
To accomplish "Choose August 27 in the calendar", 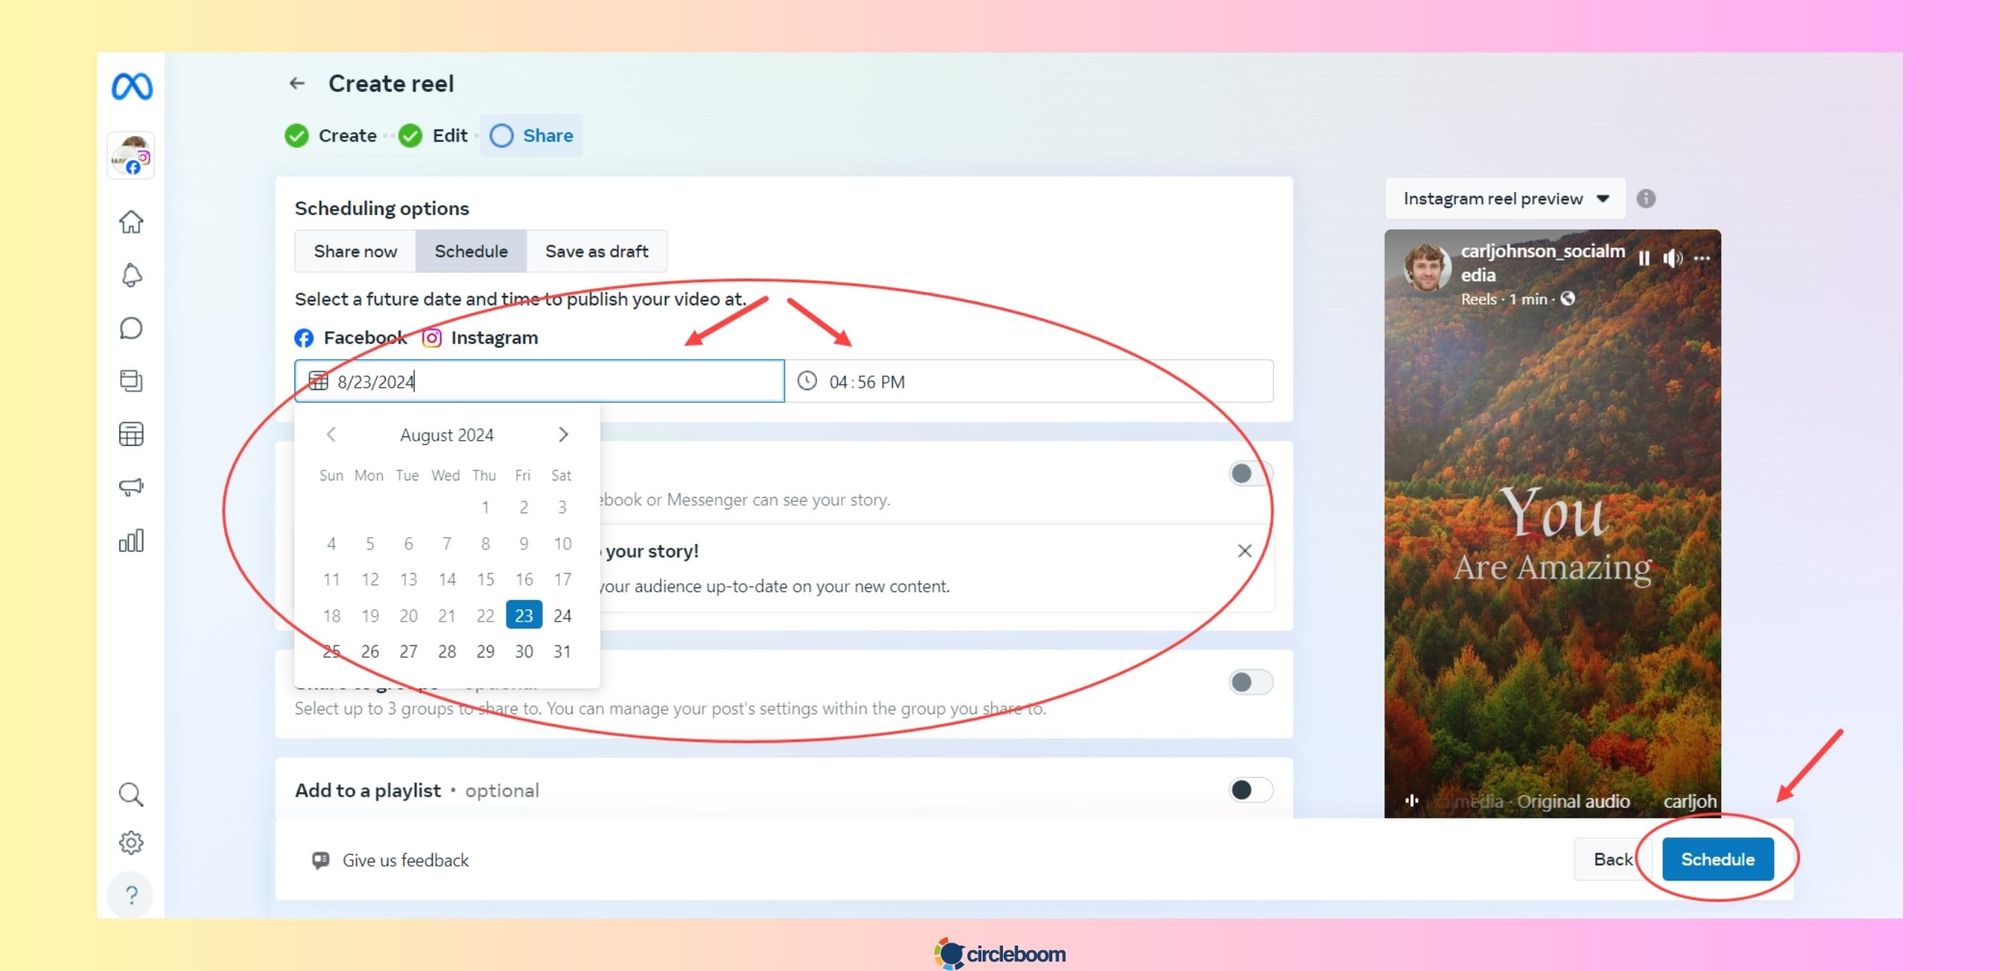I will [408, 651].
